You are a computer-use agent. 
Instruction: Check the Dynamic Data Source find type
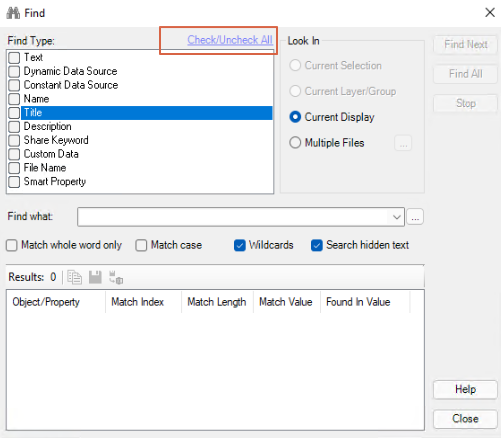pos(14,71)
